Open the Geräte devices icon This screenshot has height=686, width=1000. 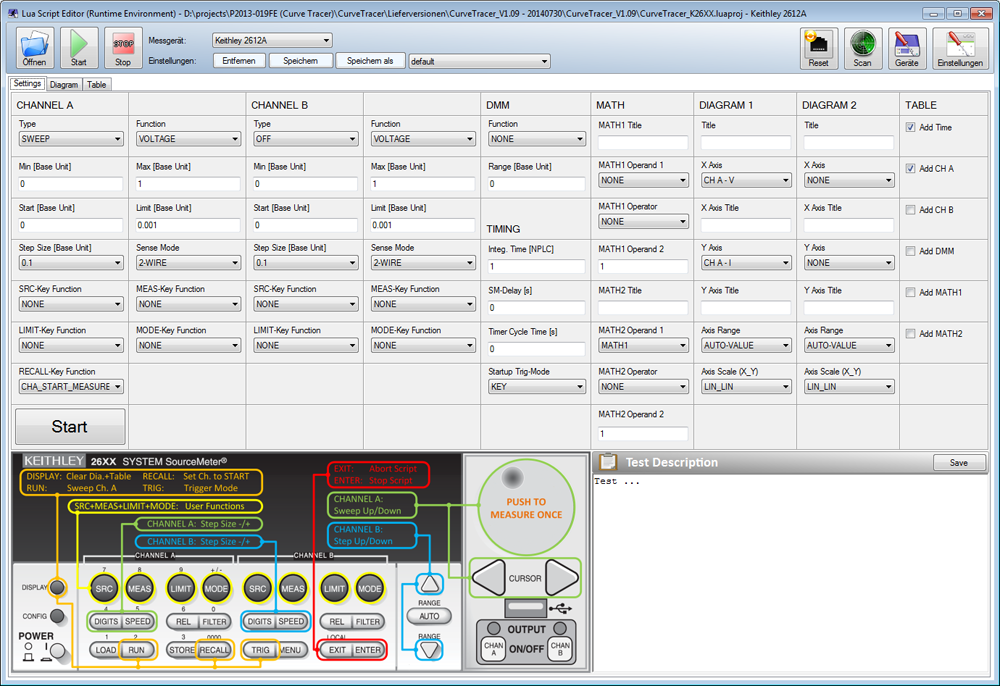point(906,43)
